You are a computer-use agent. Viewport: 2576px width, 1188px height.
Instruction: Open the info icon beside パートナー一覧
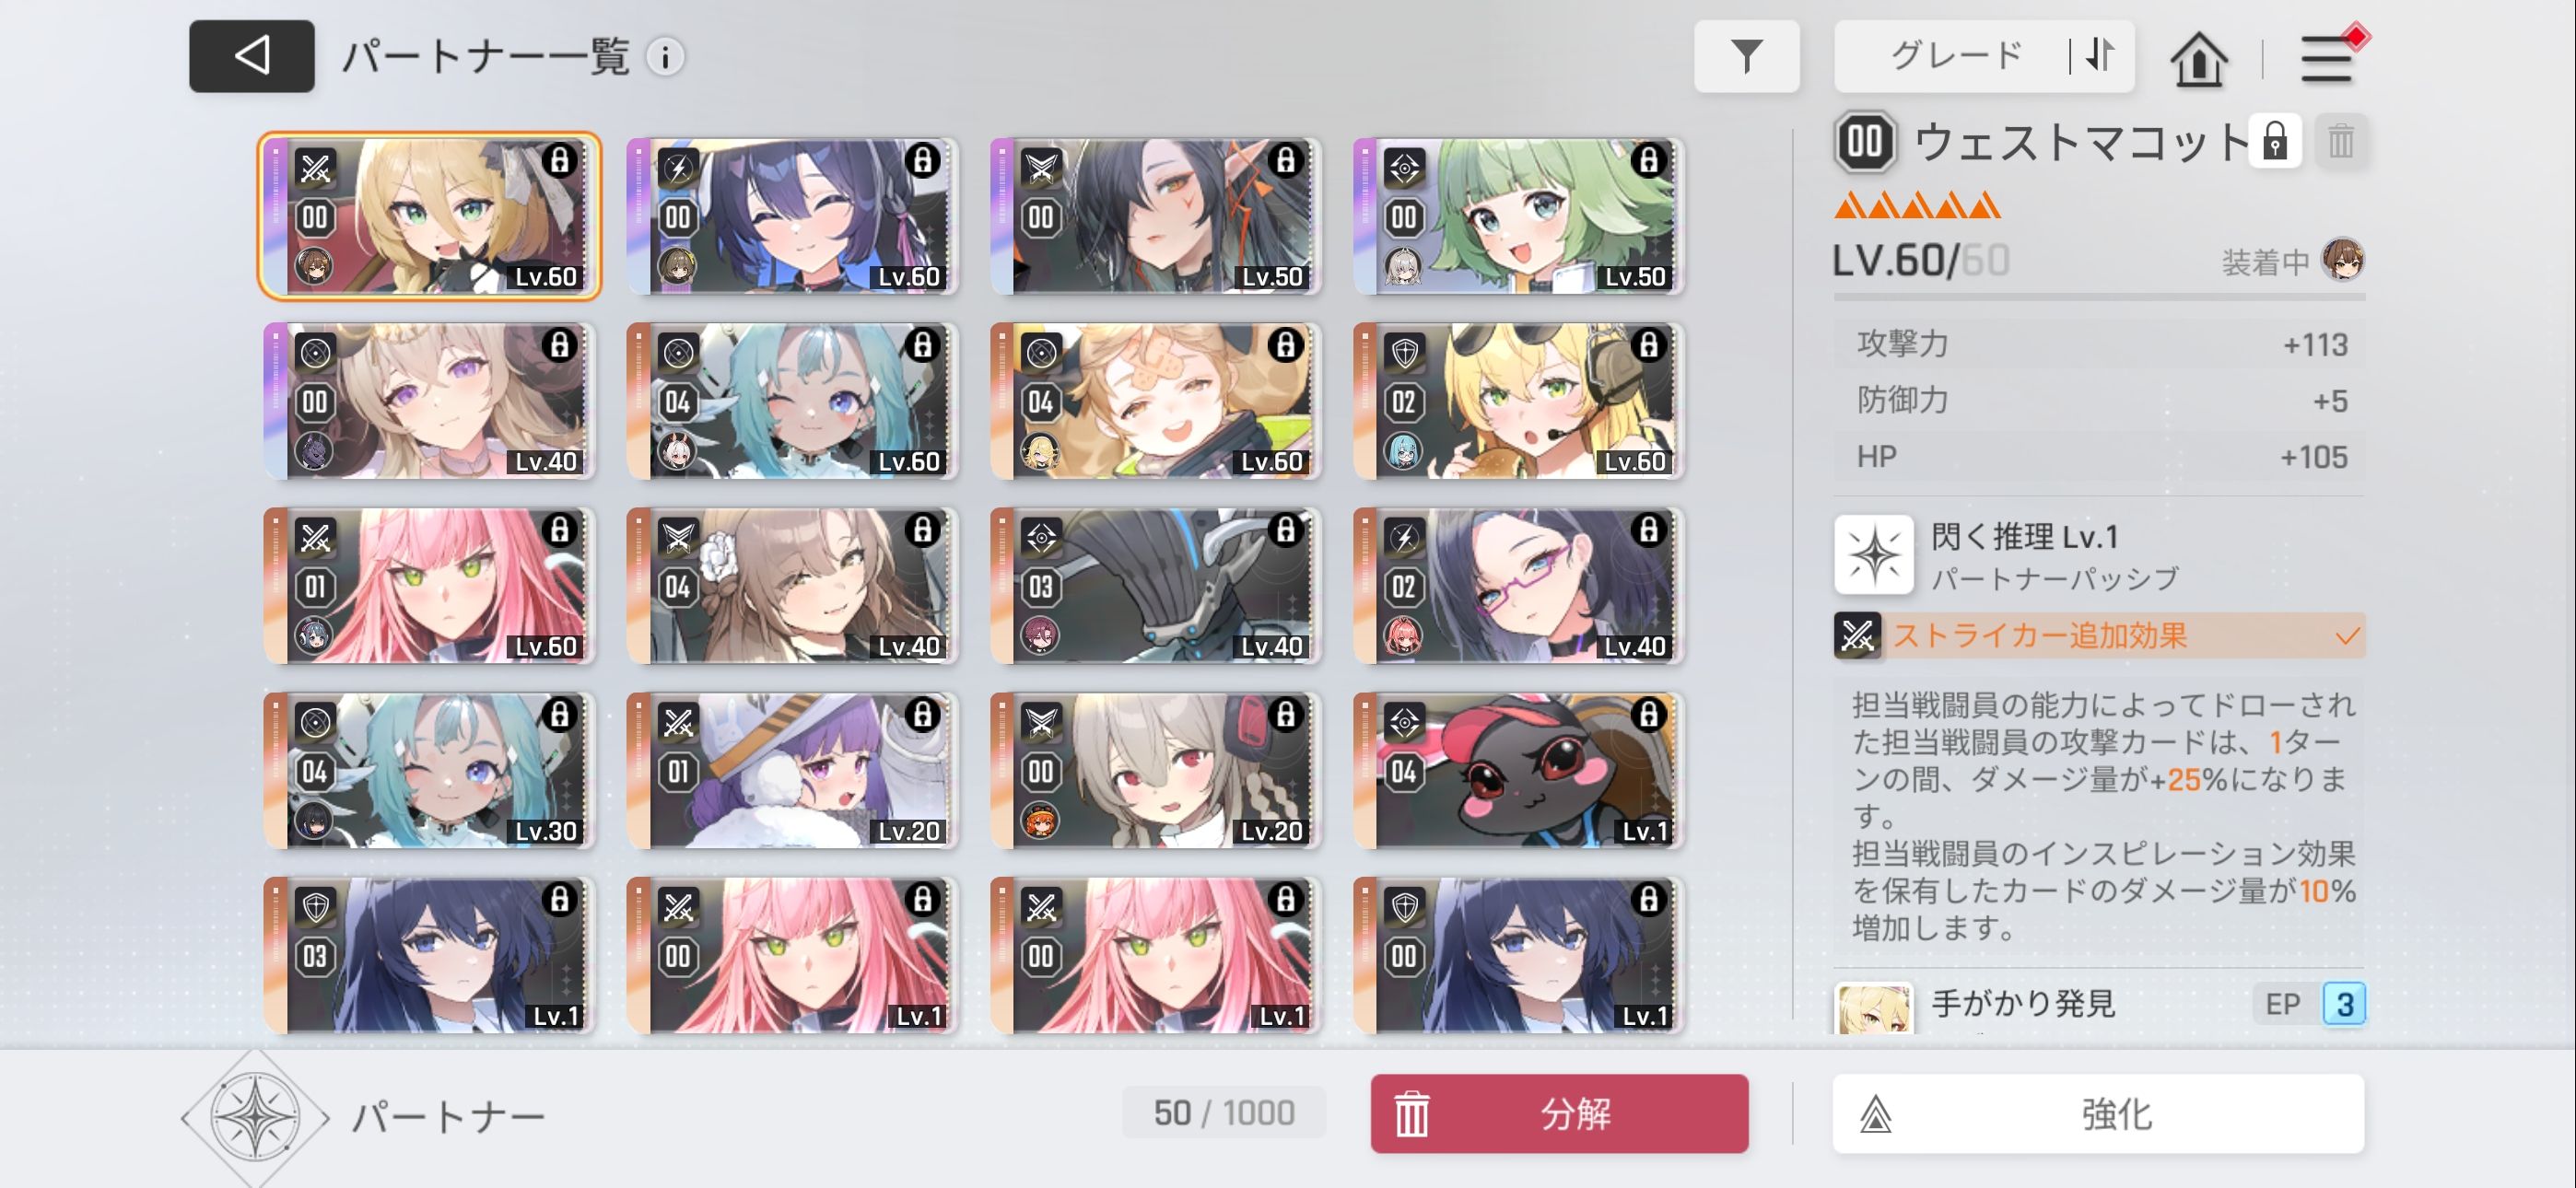point(665,57)
